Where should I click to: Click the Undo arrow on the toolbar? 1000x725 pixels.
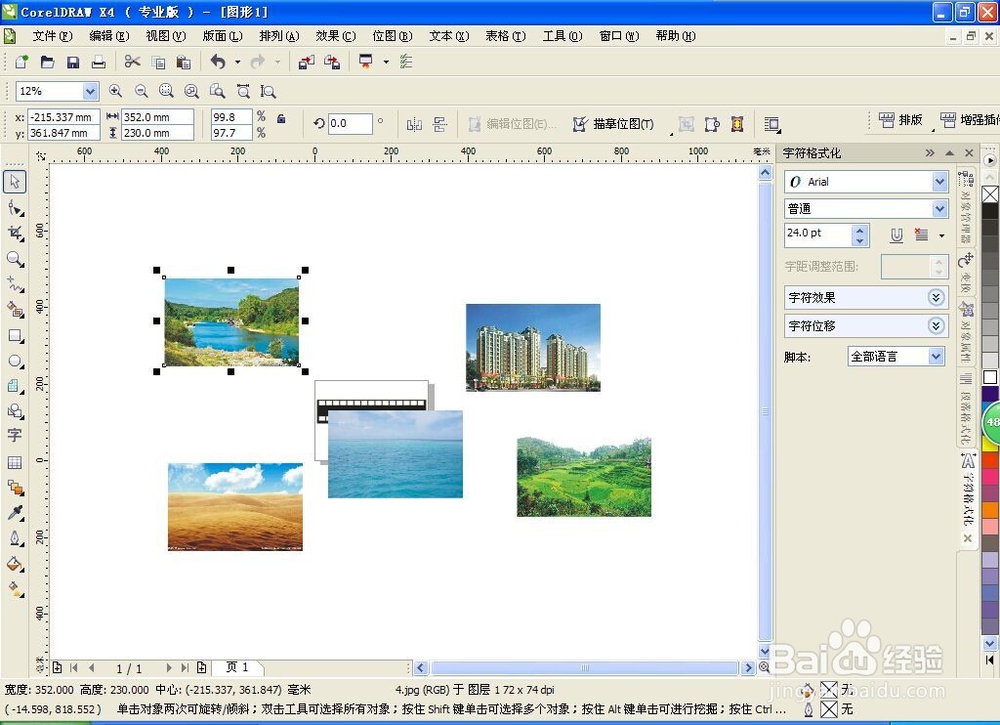pyautogui.click(x=218, y=61)
